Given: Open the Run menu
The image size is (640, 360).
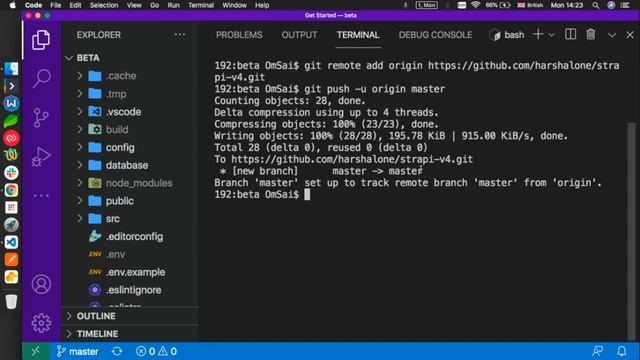Looking at the screenshot, I should coord(173,5).
